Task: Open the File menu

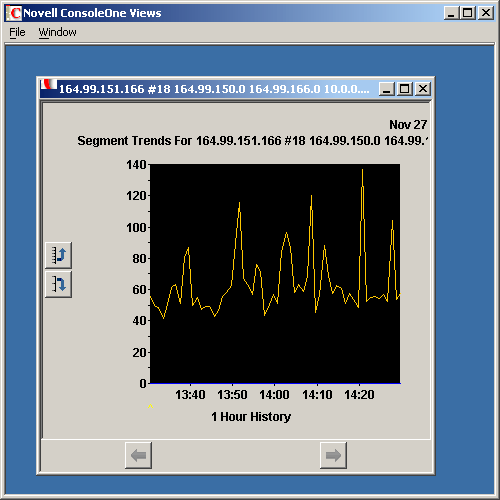Action: 17,32
